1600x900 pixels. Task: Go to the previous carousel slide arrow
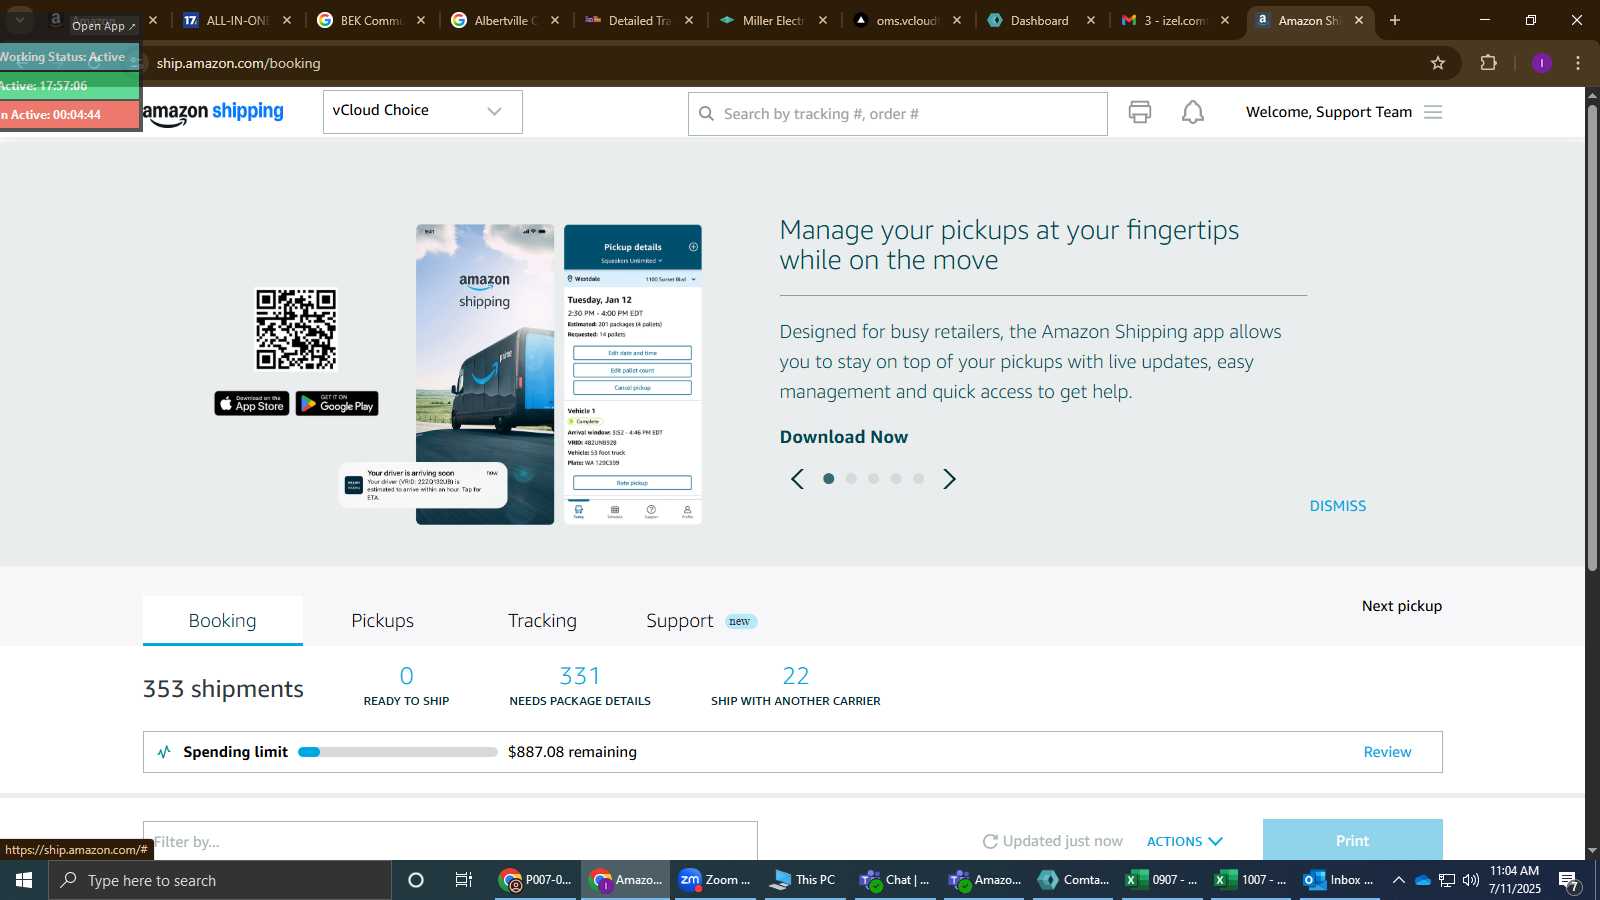tap(797, 479)
